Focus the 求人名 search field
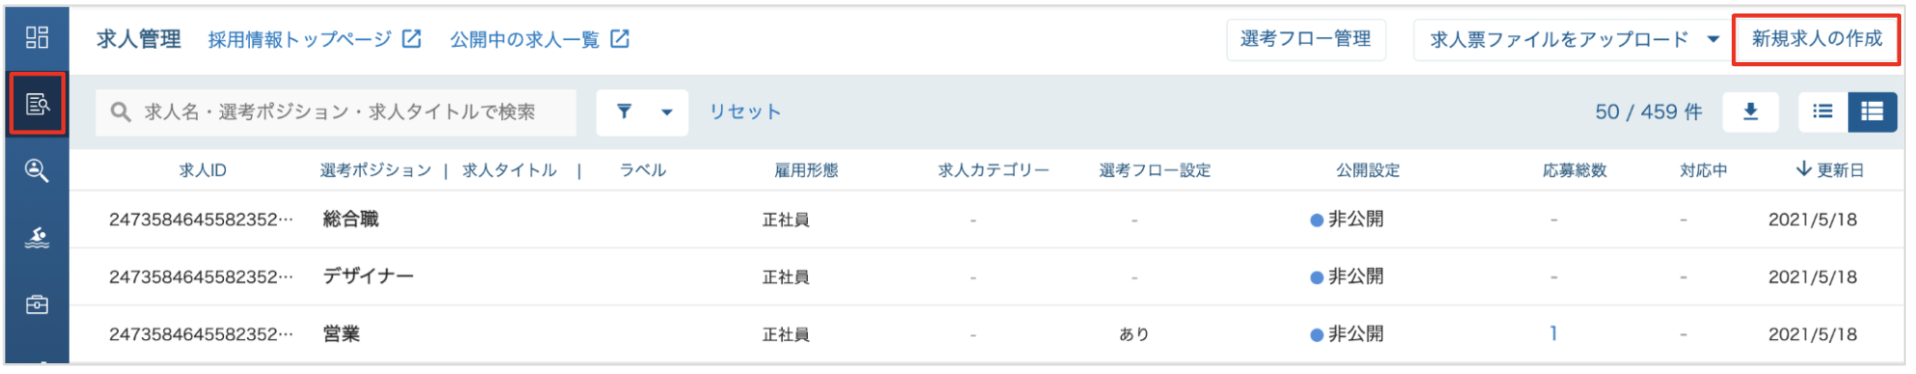The width and height of the screenshot is (1916, 374). click(336, 112)
